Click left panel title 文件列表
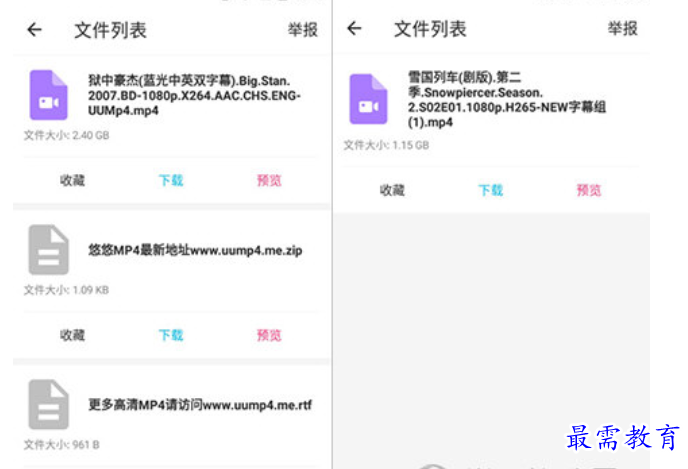The height and width of the screenshot is (469, 688). pyautogui.click(x=111, y=30)
